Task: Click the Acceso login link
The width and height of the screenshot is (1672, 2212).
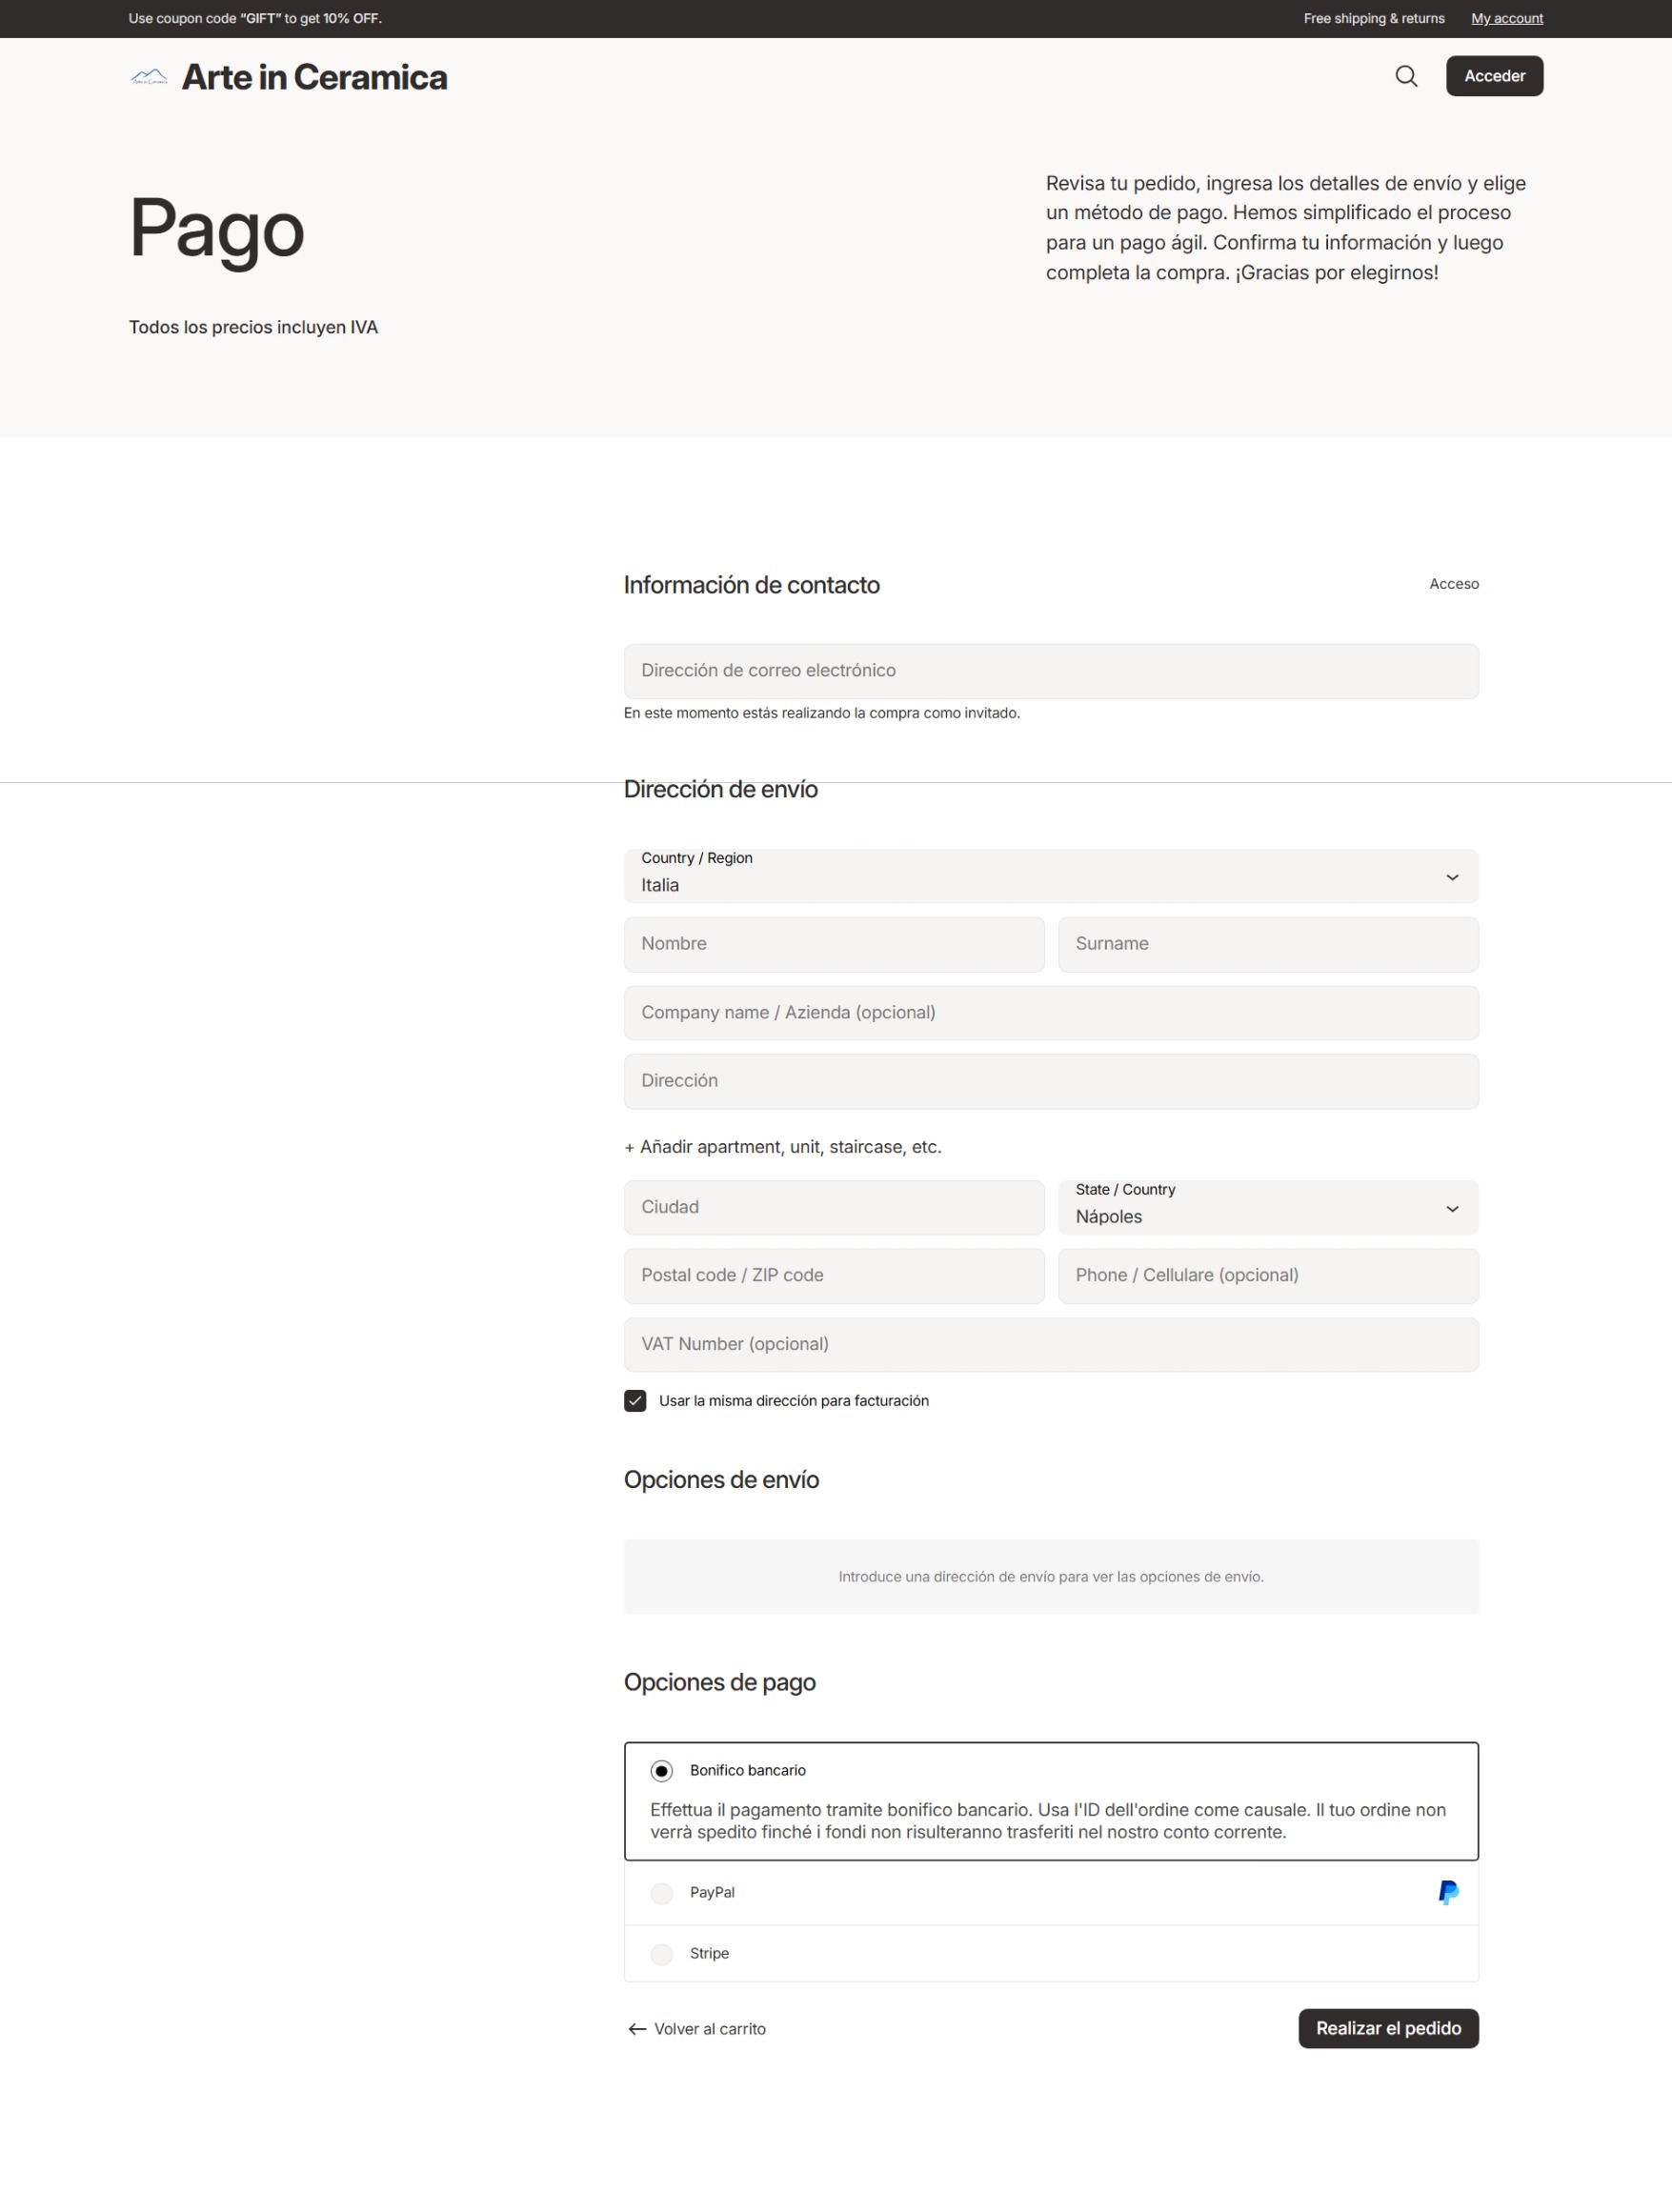Action: [1453, 584]
